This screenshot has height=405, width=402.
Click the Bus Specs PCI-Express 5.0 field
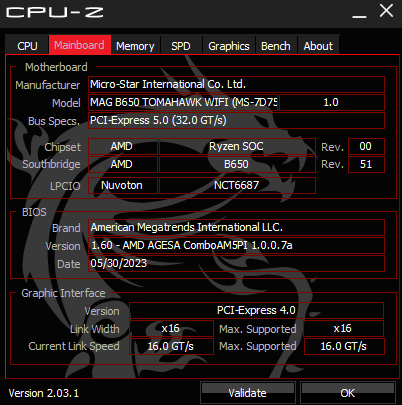236,120
